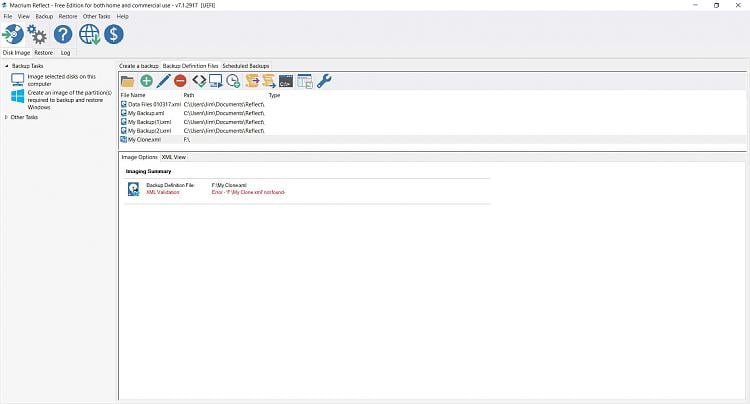This screenshot has height=404, width=750.
Task: Add definition file with green plus icon
Action: pyautogui.click(x=146, y=81)
